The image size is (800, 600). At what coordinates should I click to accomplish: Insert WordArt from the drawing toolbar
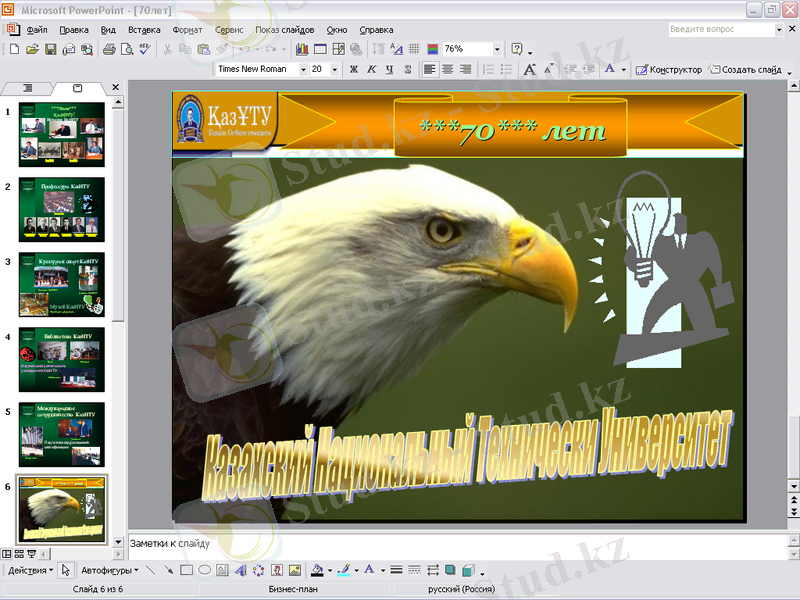tap(241, 570)
